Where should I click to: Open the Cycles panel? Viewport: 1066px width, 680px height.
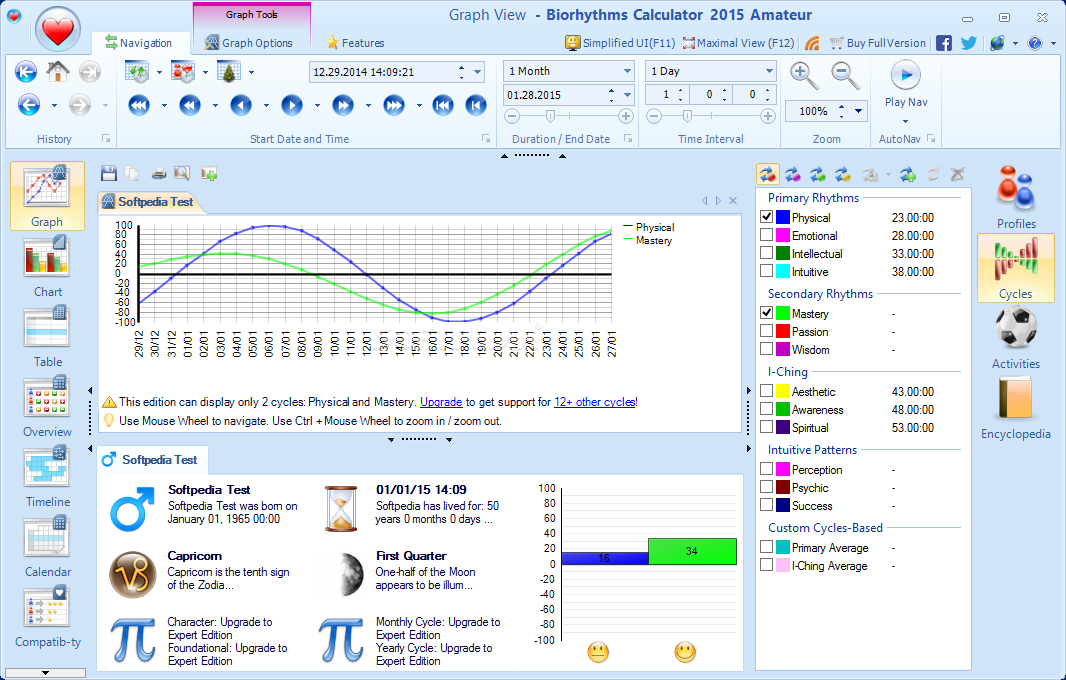coord(1016,268)
